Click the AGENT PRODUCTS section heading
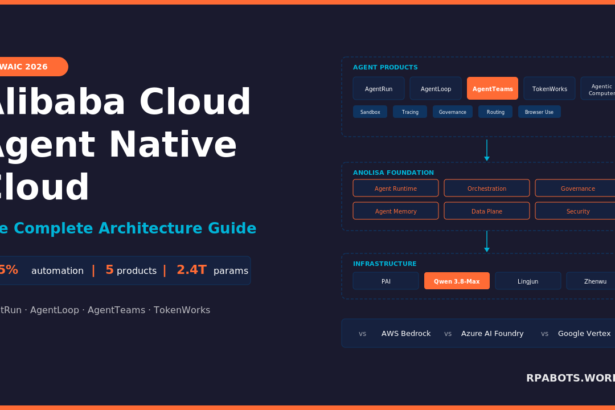The image size is (615, 410). [385, 67]
